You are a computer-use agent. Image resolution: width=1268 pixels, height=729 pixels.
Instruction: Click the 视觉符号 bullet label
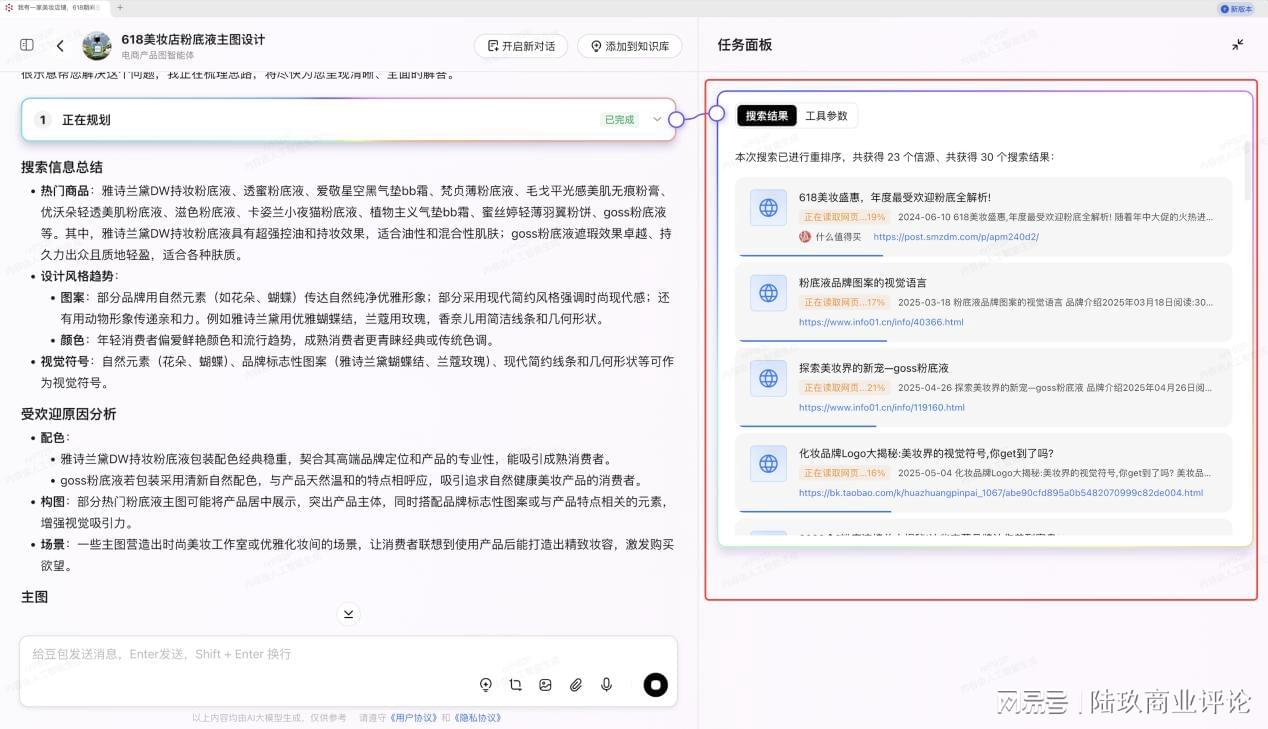pos(65,361)
